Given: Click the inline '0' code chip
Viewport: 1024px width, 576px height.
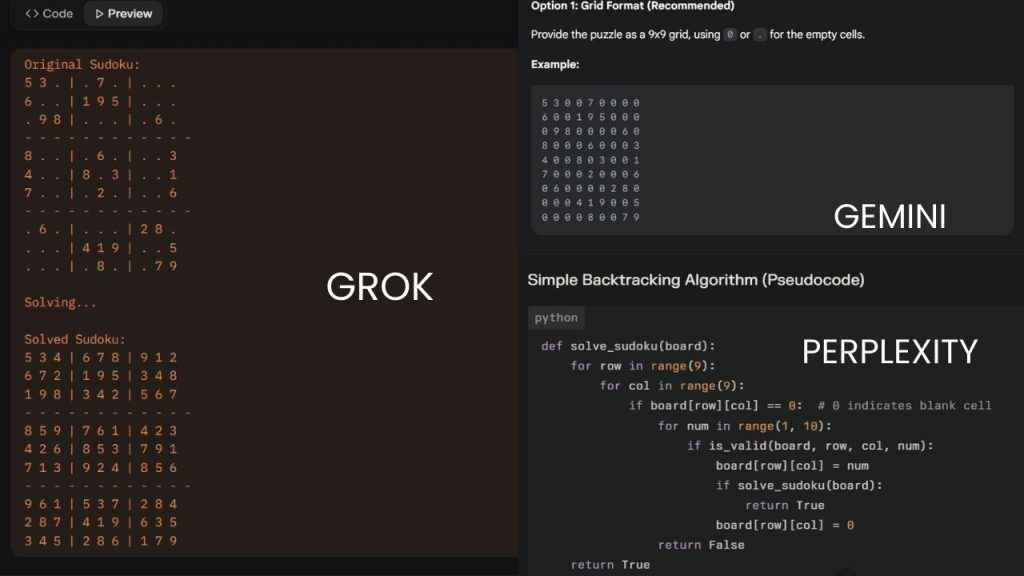Looking at the screenshot, I should (x=730, y=35).
